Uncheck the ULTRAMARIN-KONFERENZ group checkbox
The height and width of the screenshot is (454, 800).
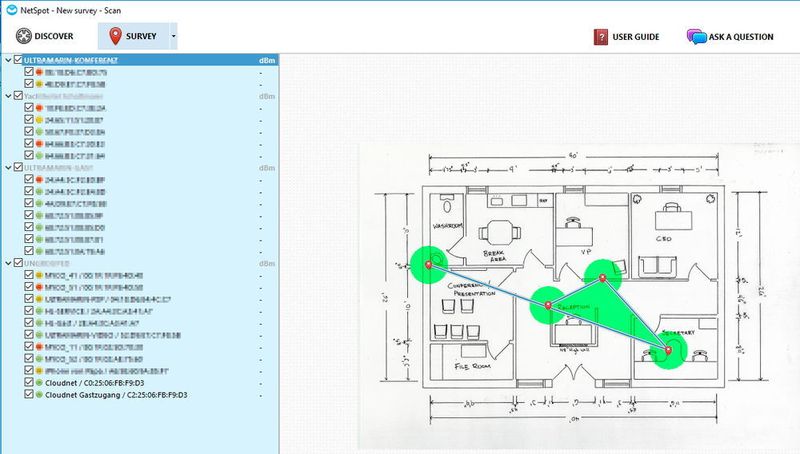[x=18, y=60]
